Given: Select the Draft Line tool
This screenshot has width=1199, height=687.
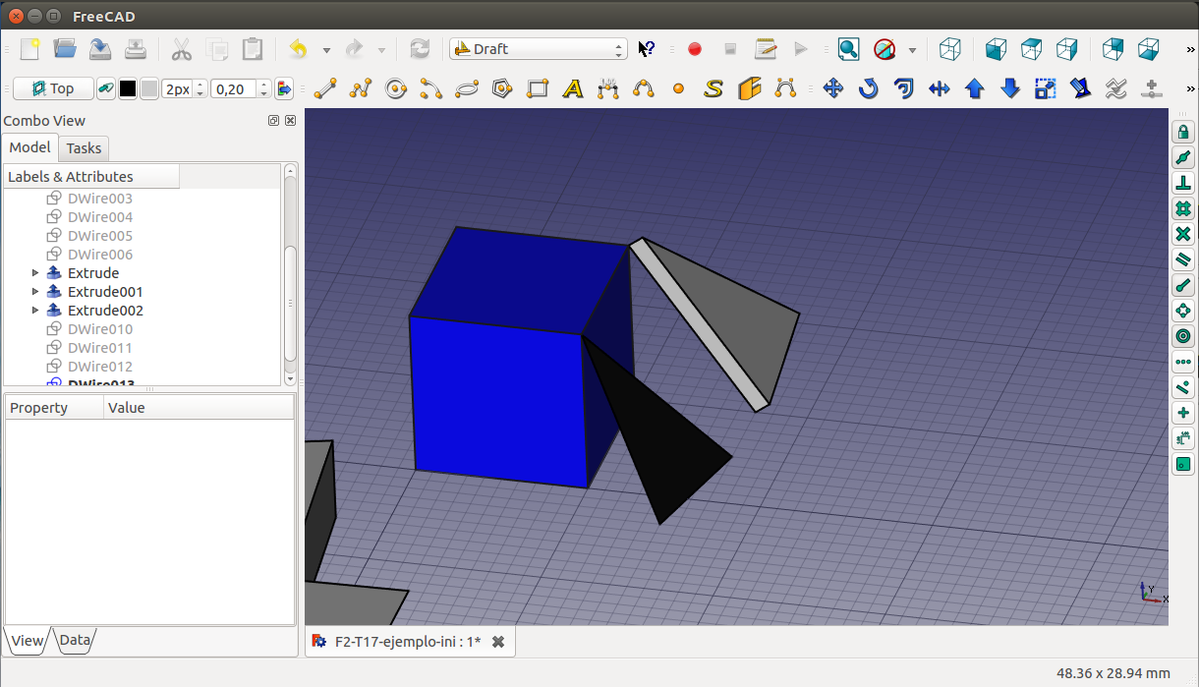Looking at the screenshot, I should (325, 89).
